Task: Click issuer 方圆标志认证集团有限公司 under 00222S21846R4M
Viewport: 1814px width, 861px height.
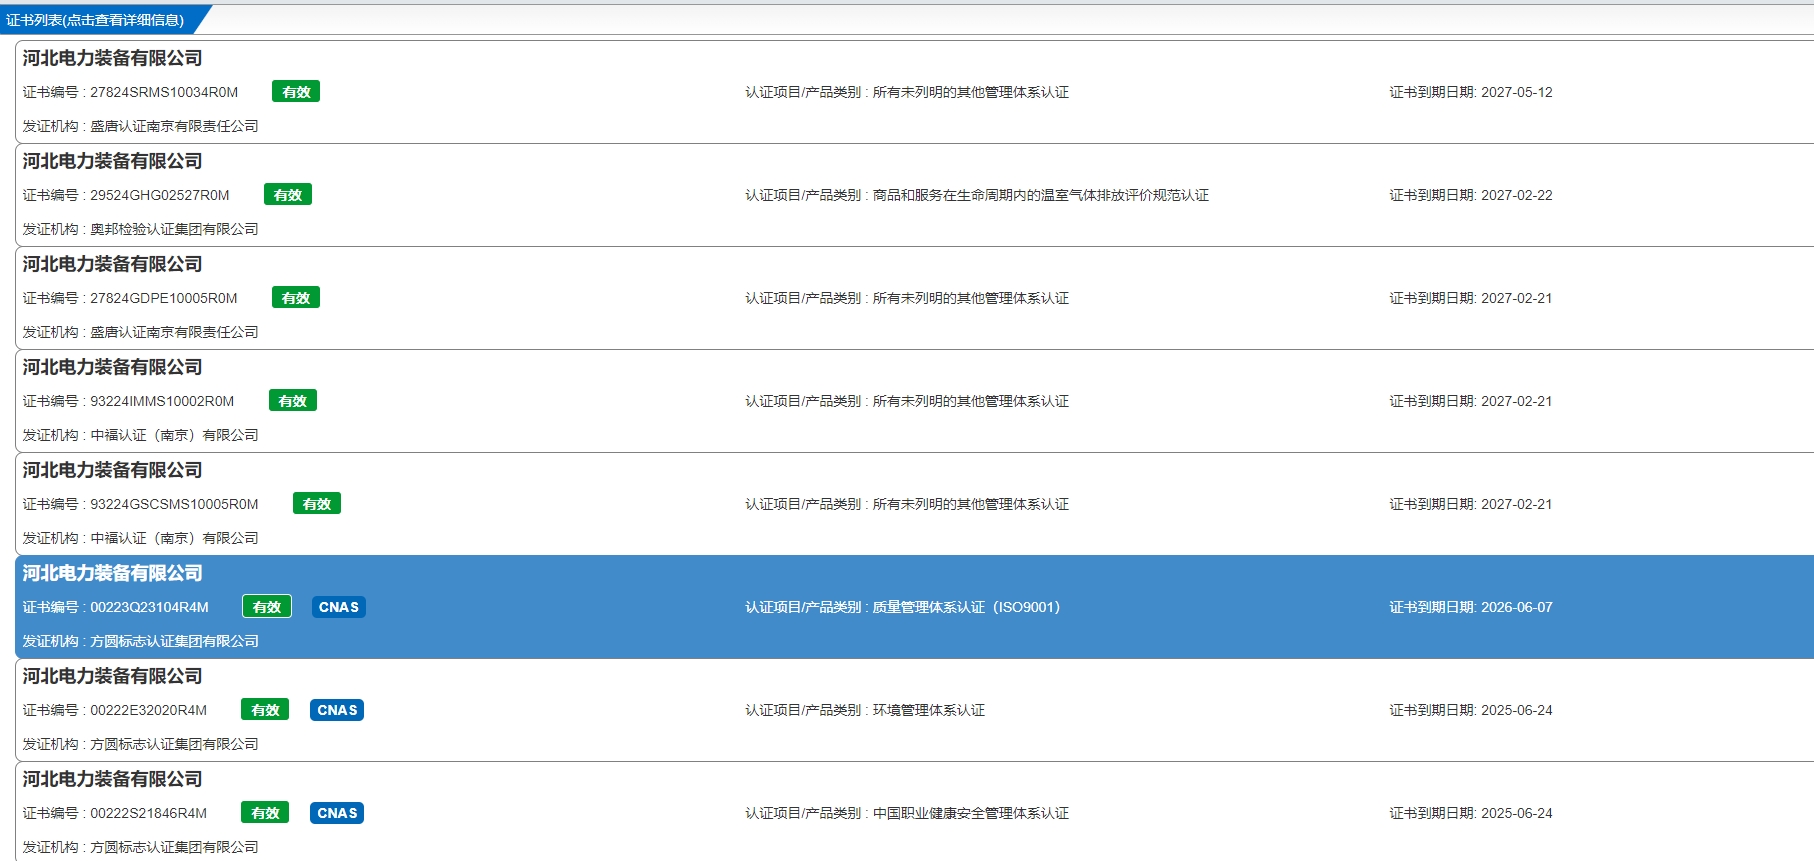Action: click(x=174, y=847)
